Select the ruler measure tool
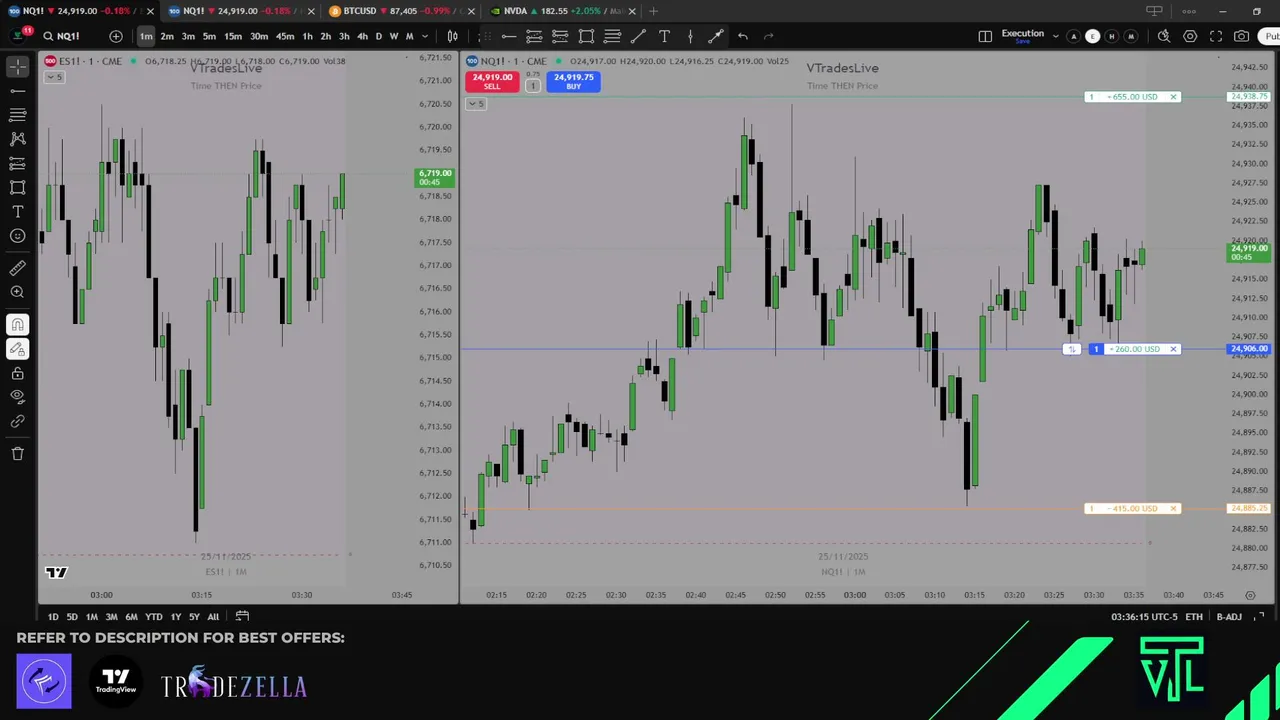Screen dimensions: 1280x720 [x=18, y=268]
